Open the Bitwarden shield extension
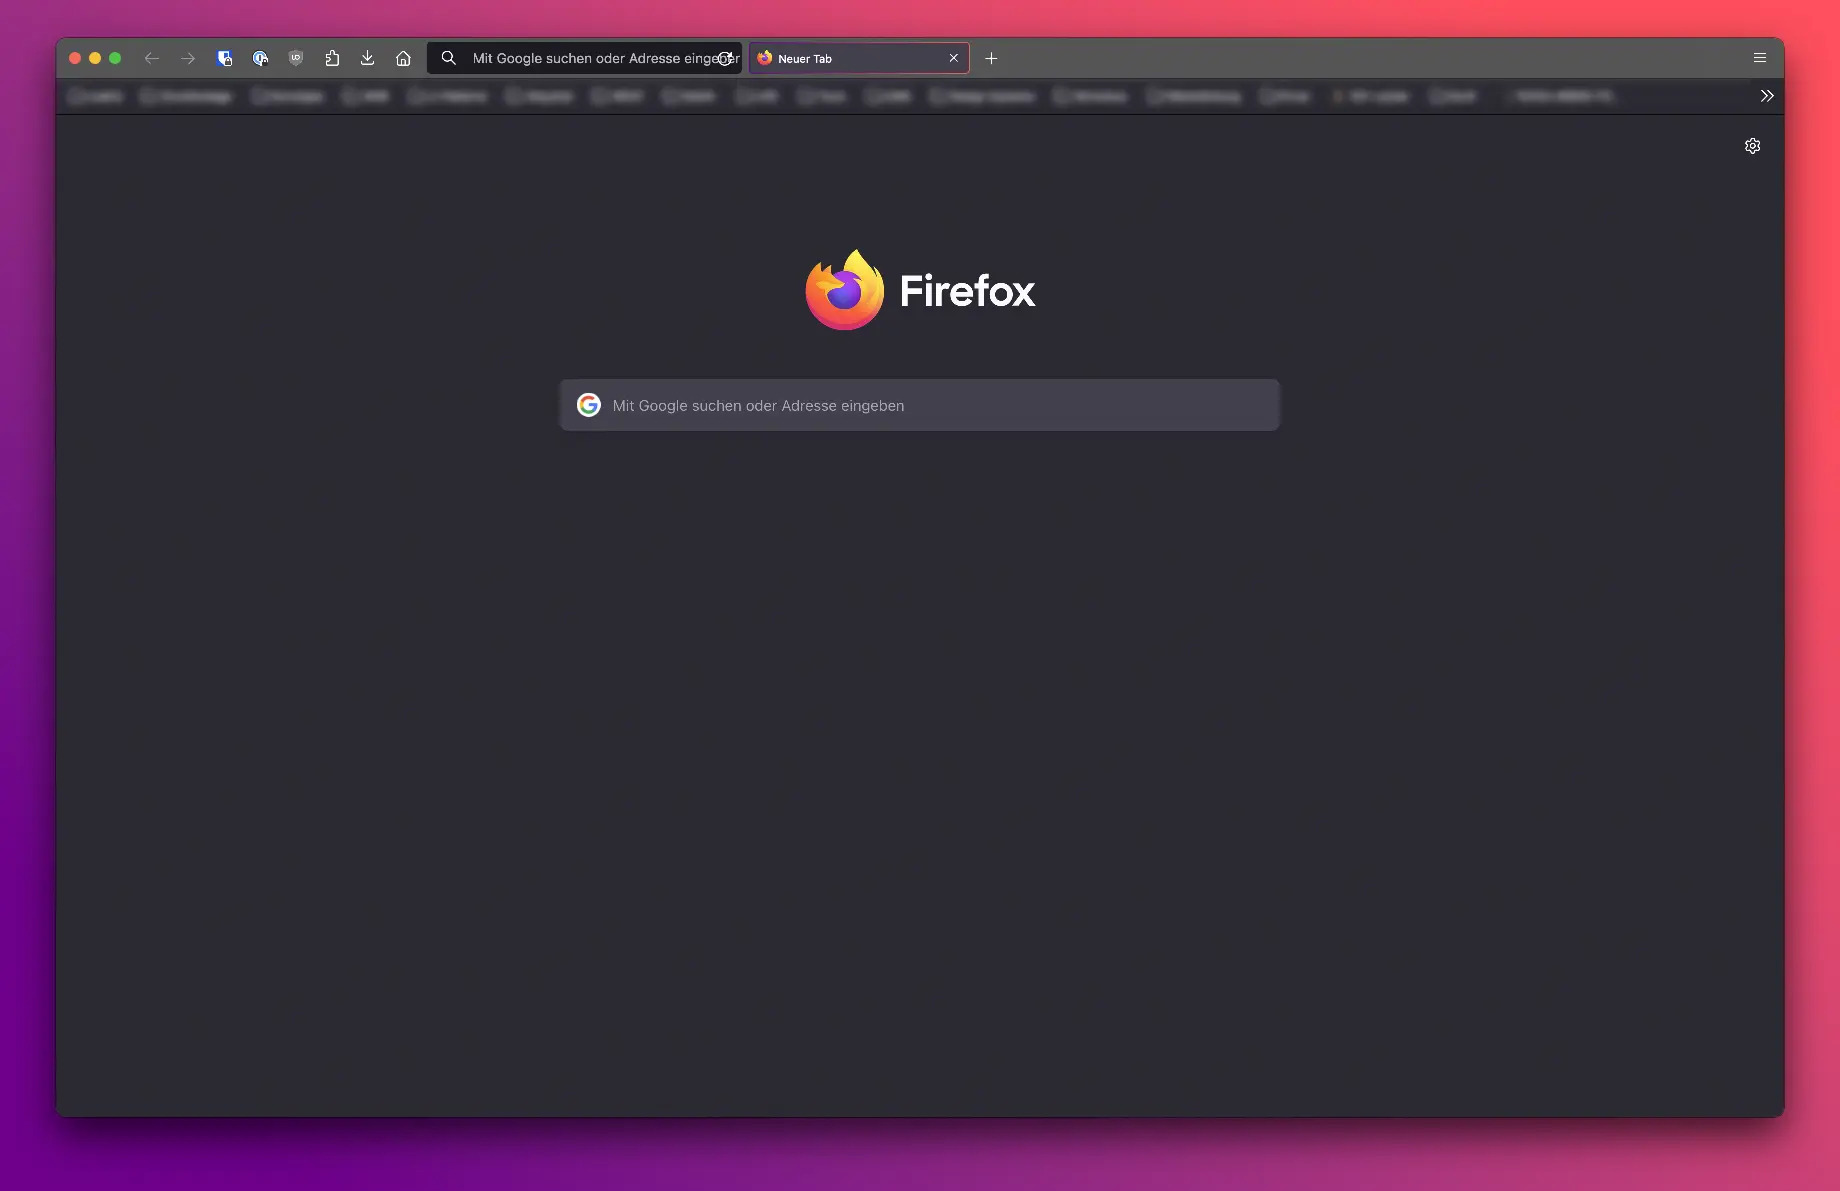 coord(224,58)
